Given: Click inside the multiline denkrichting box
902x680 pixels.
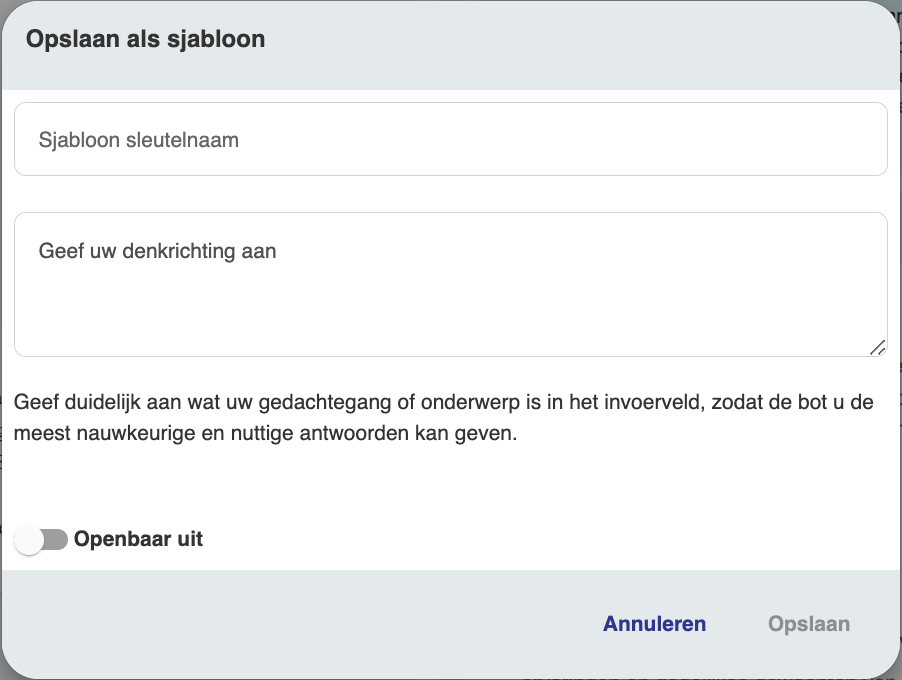Looking at the screenshot, I should [450, 300].
